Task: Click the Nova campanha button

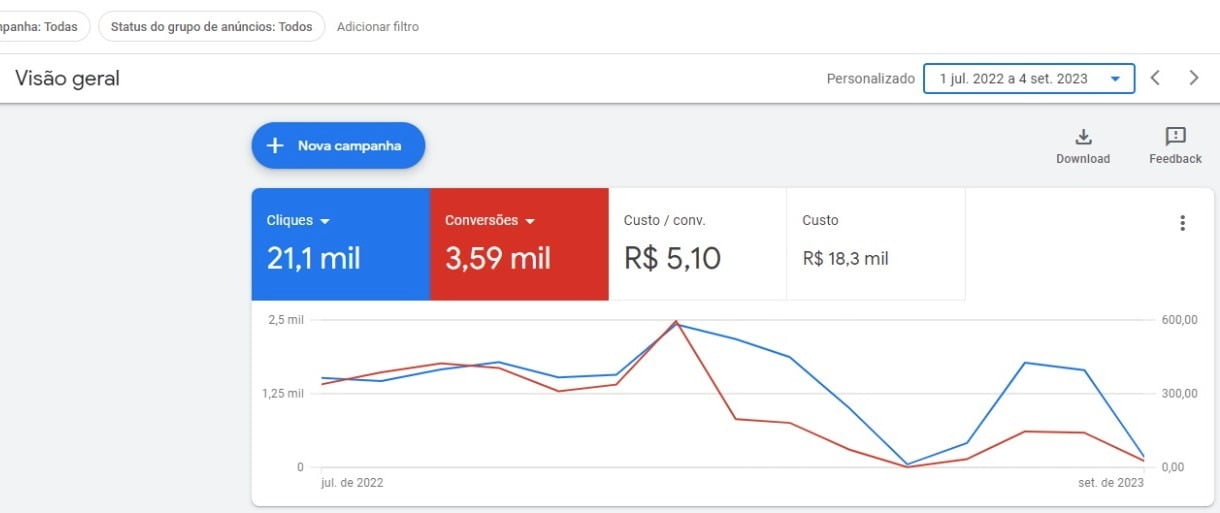Action: (x=338, y=146)
